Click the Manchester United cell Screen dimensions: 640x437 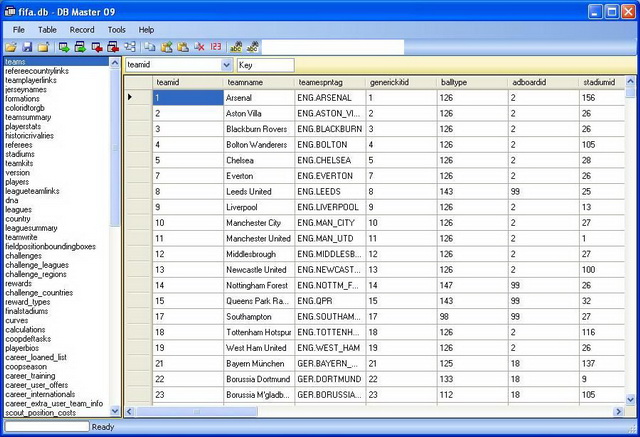[x=259, y=239]
